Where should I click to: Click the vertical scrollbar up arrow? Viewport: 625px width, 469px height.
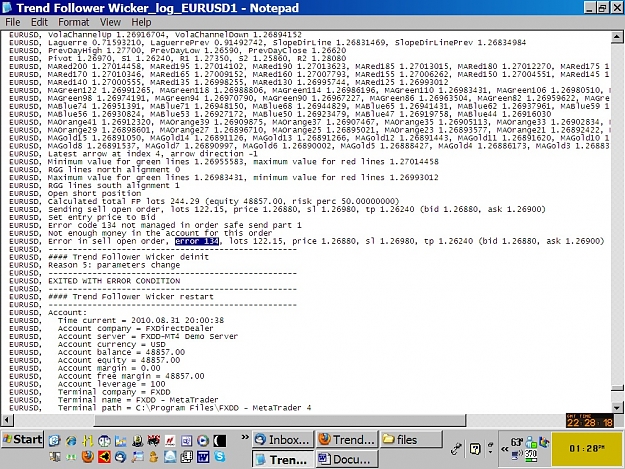pos(617,37)
